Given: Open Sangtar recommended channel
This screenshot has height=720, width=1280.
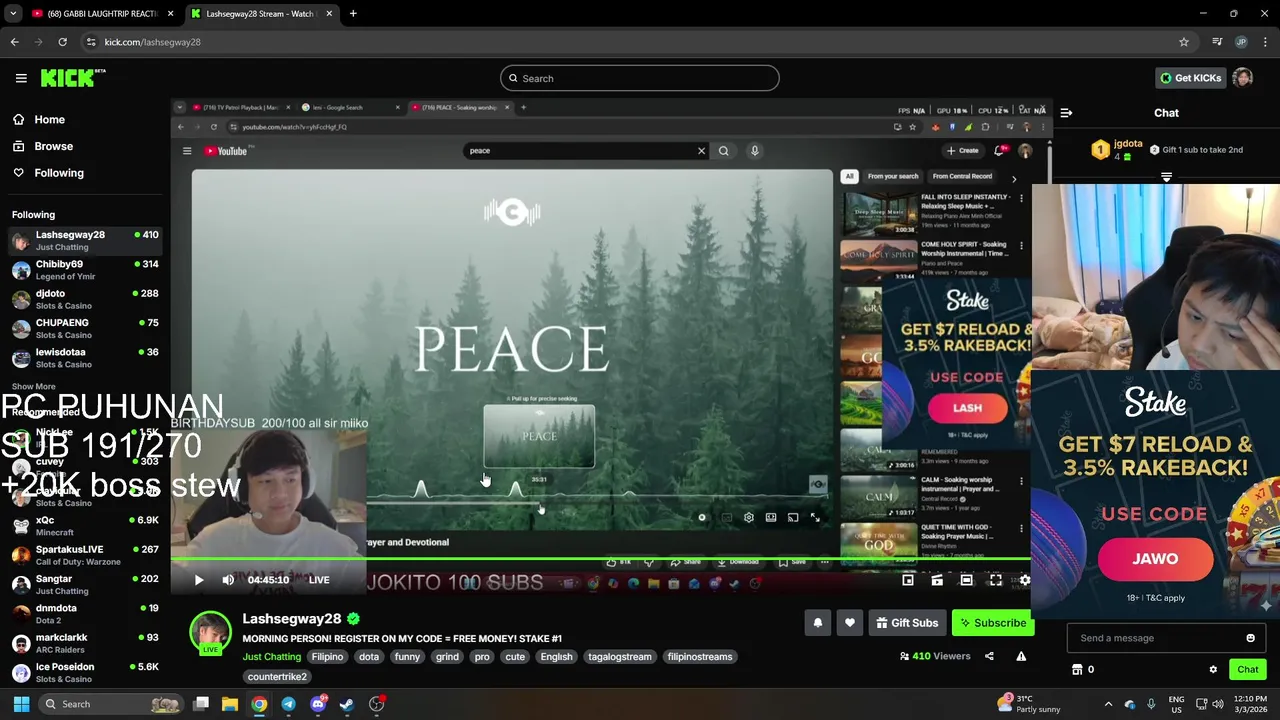Looking at the screenshot, I should (85, 584).
